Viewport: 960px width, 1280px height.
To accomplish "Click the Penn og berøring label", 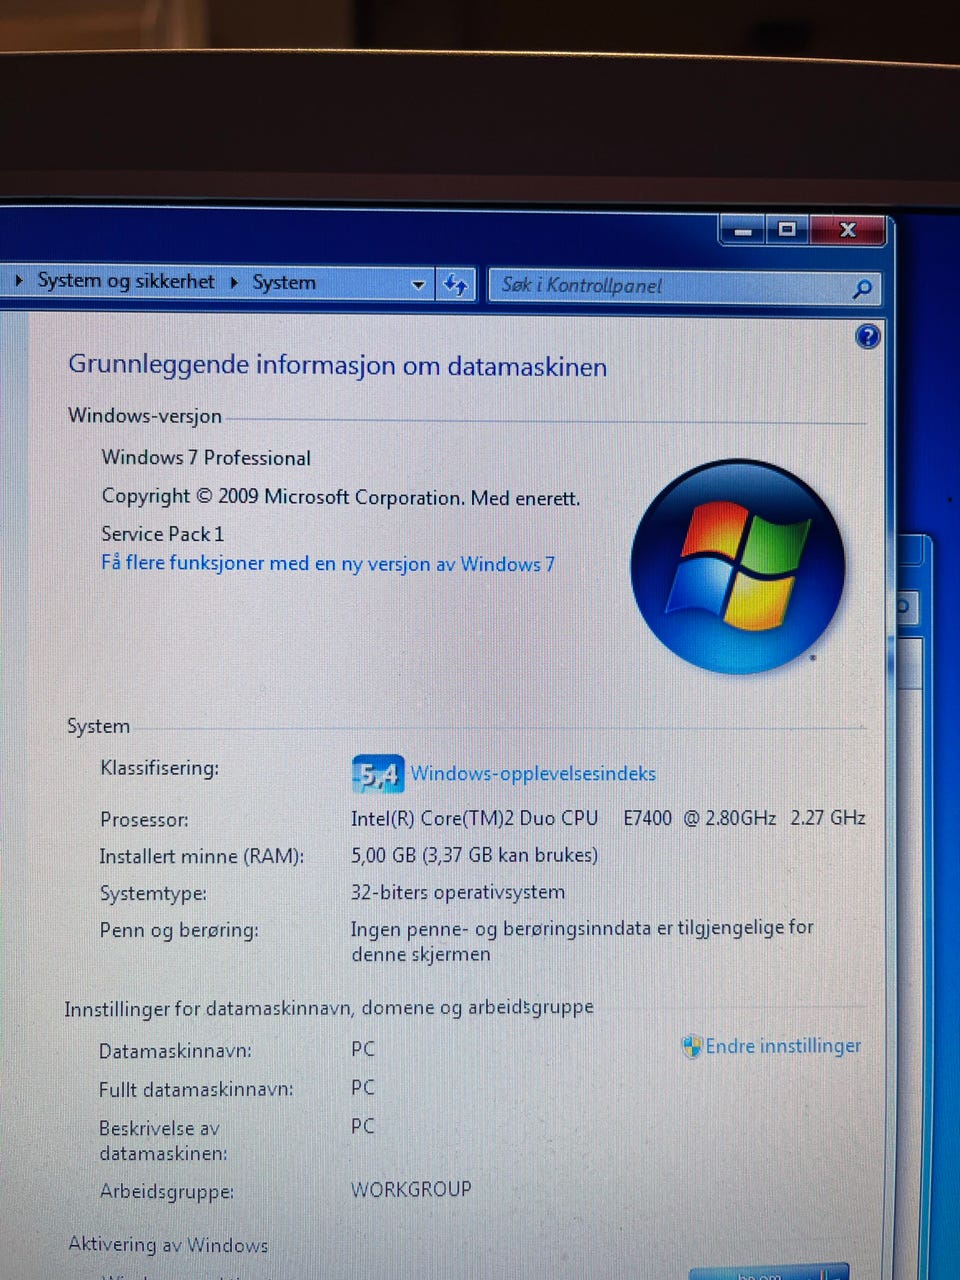I will coord(179,931).
